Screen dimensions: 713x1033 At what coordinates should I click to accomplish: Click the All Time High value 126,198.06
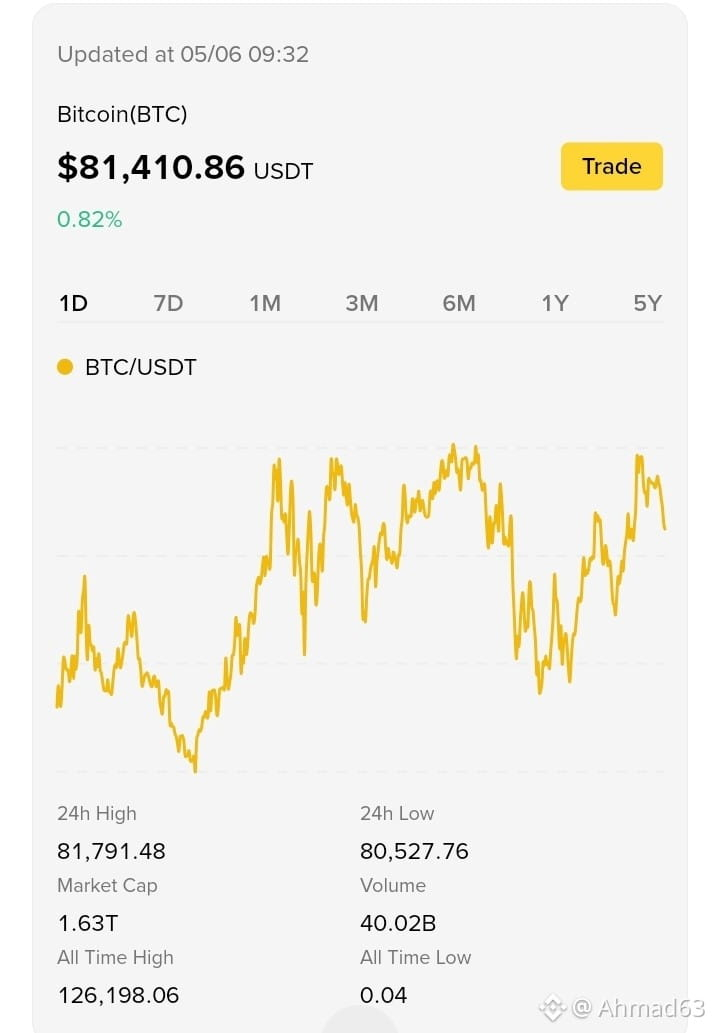(118, 995)
